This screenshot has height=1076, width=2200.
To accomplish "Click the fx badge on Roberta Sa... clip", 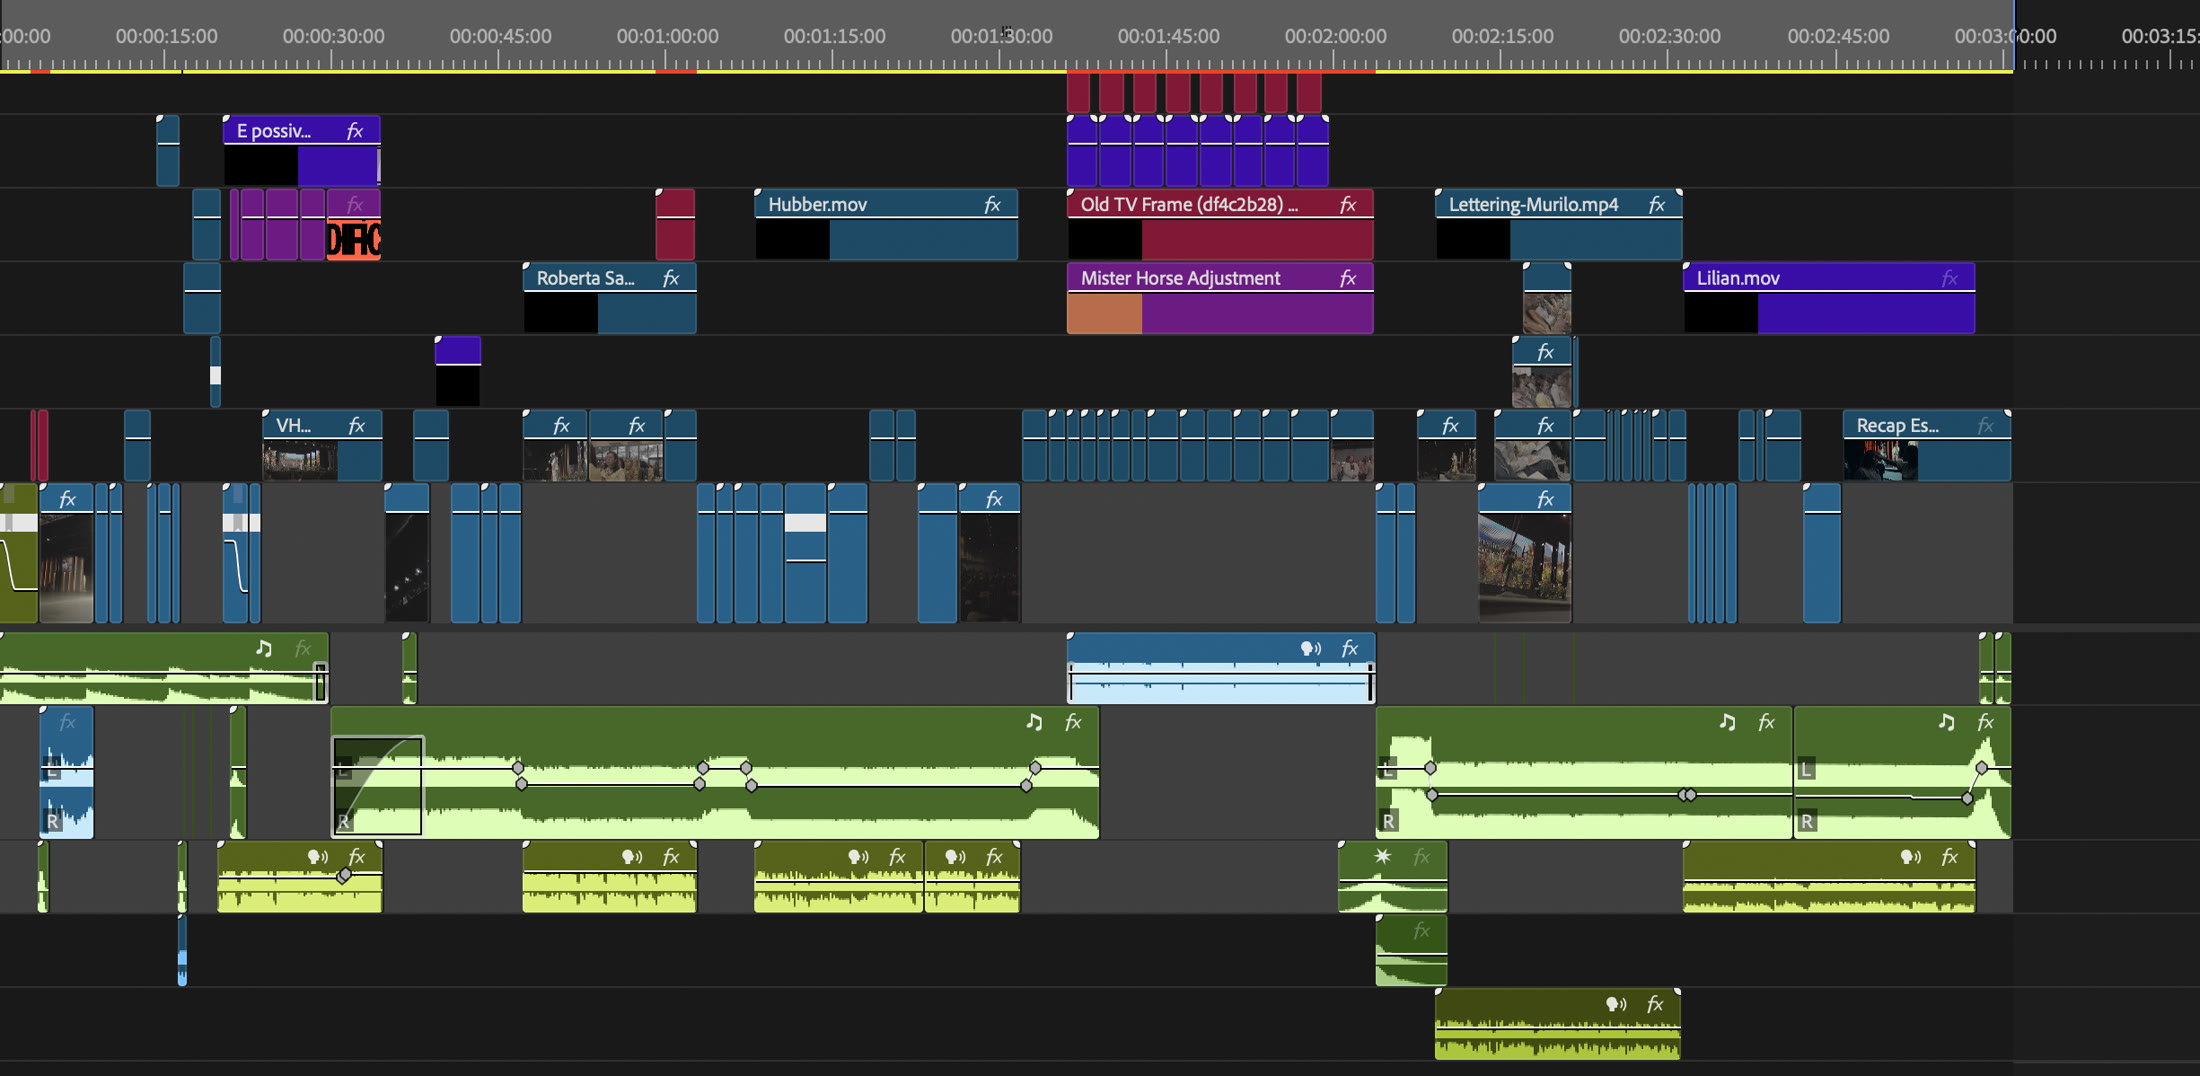I will coord(671,279).
